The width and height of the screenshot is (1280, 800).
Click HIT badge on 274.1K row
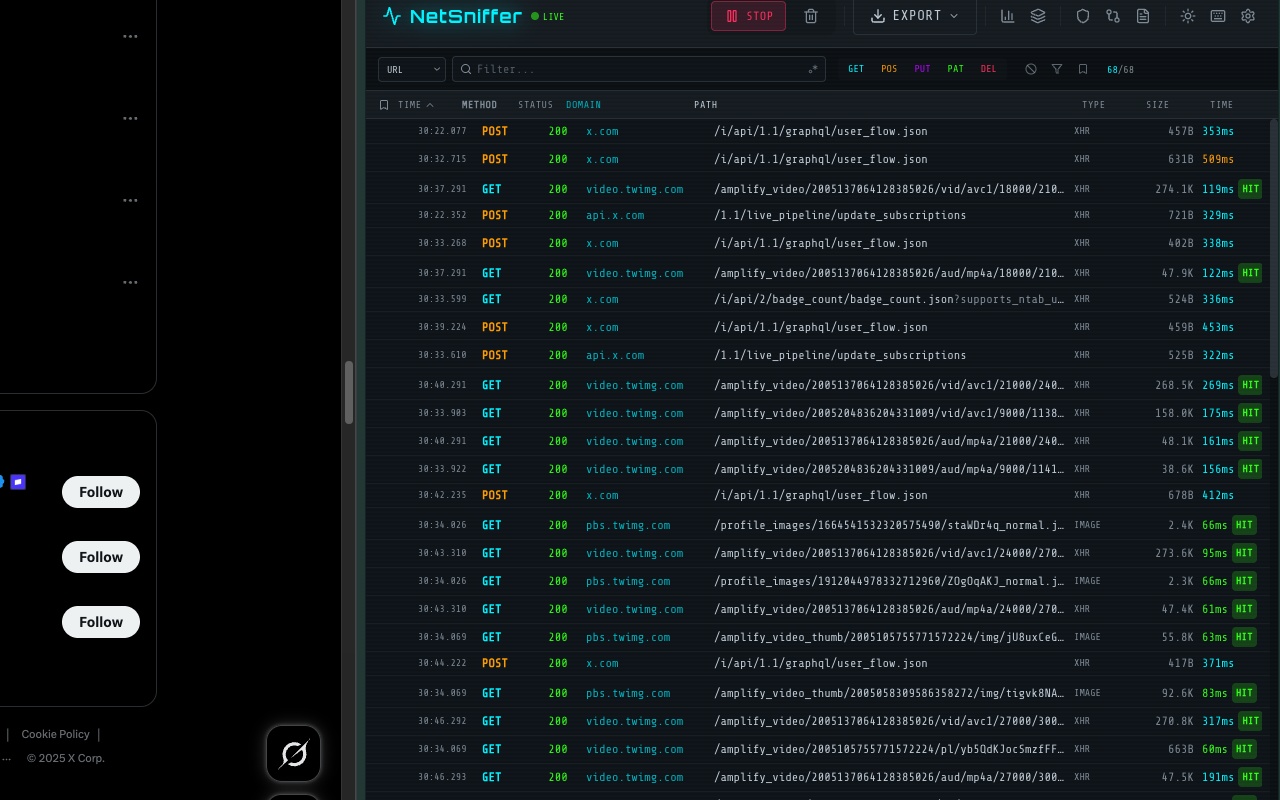pyautogui.click(x=1250, y=189)
